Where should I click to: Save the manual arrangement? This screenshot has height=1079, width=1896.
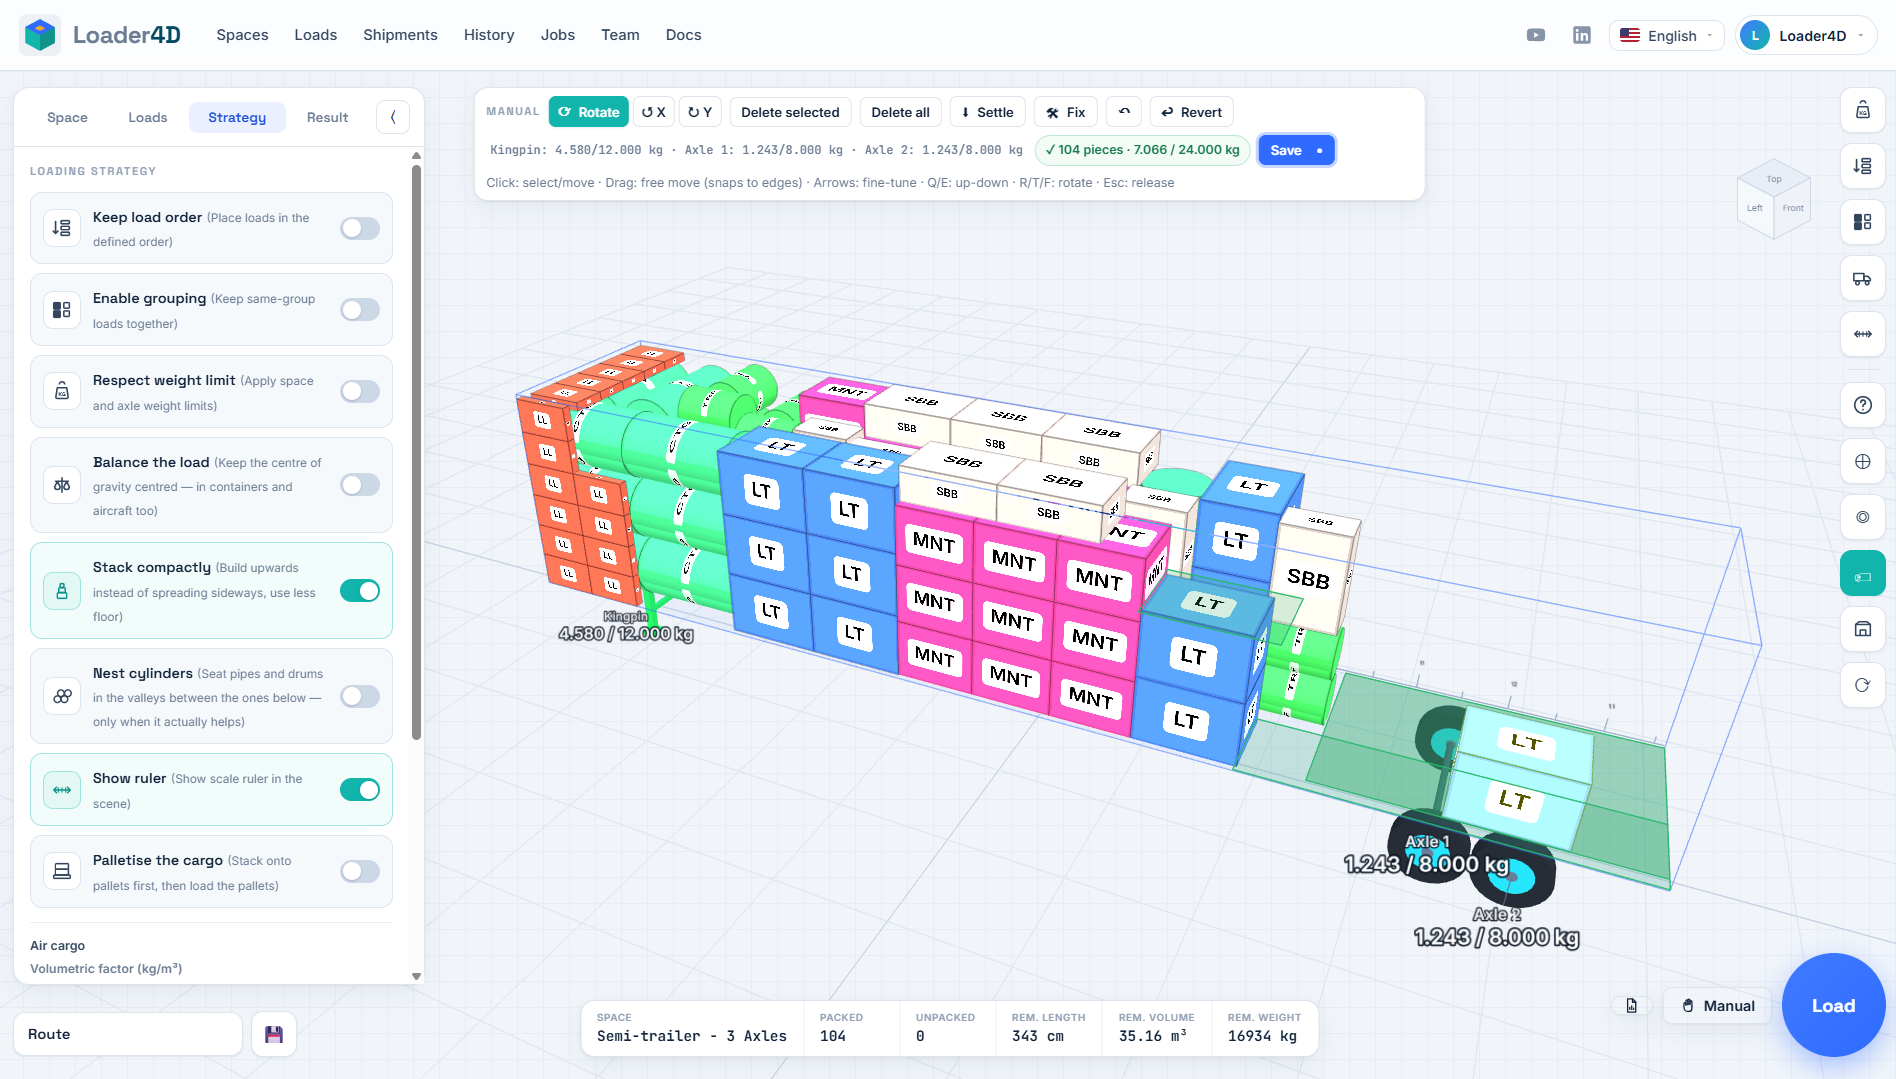pos(1296,150)
